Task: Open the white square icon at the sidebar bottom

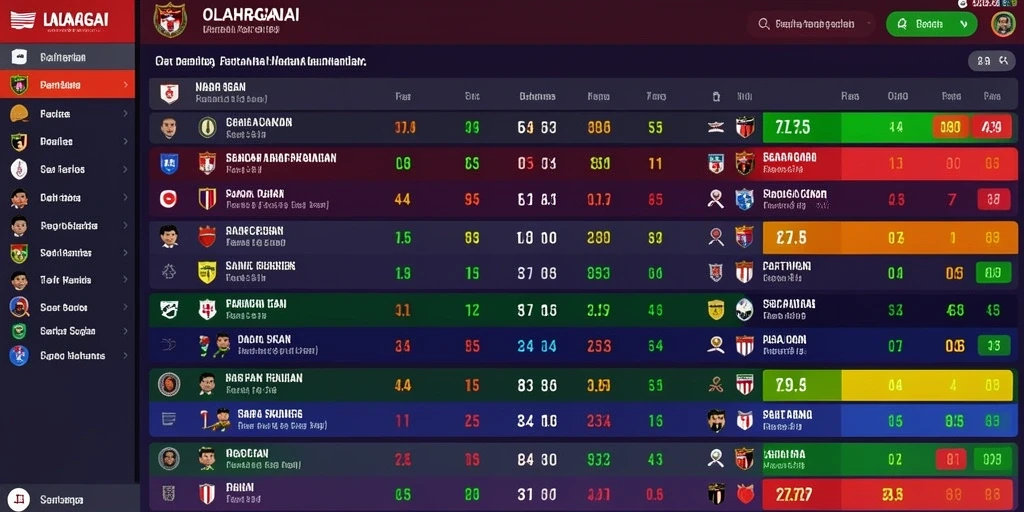Action: tap(20, 500)
